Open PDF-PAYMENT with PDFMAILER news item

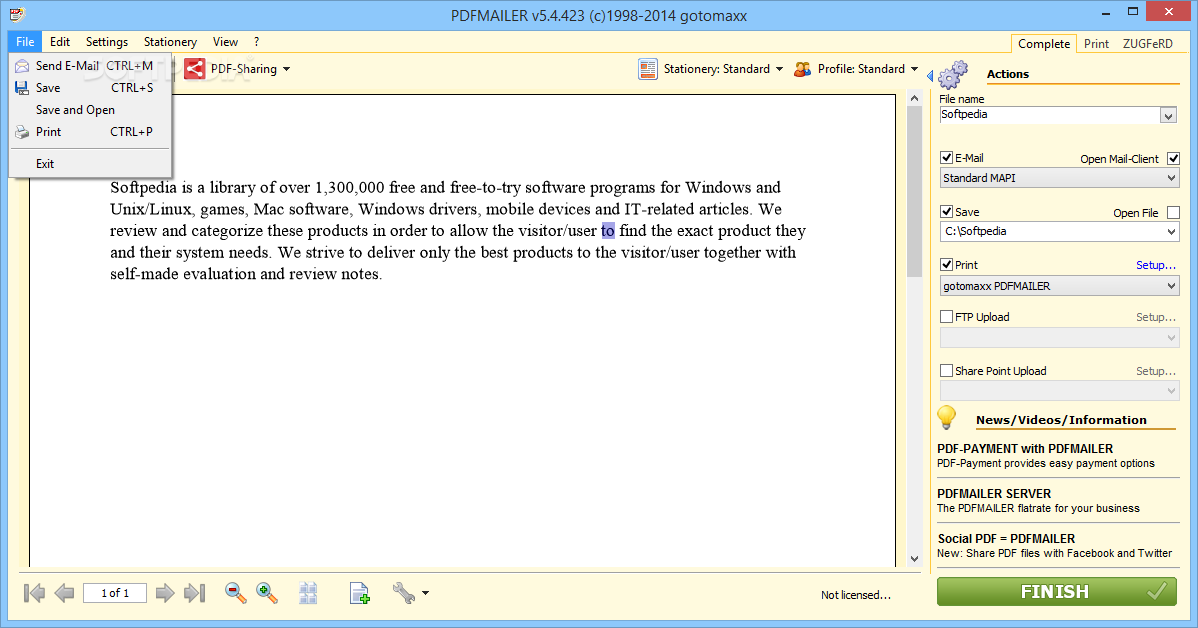click(x=1046, y=455)
